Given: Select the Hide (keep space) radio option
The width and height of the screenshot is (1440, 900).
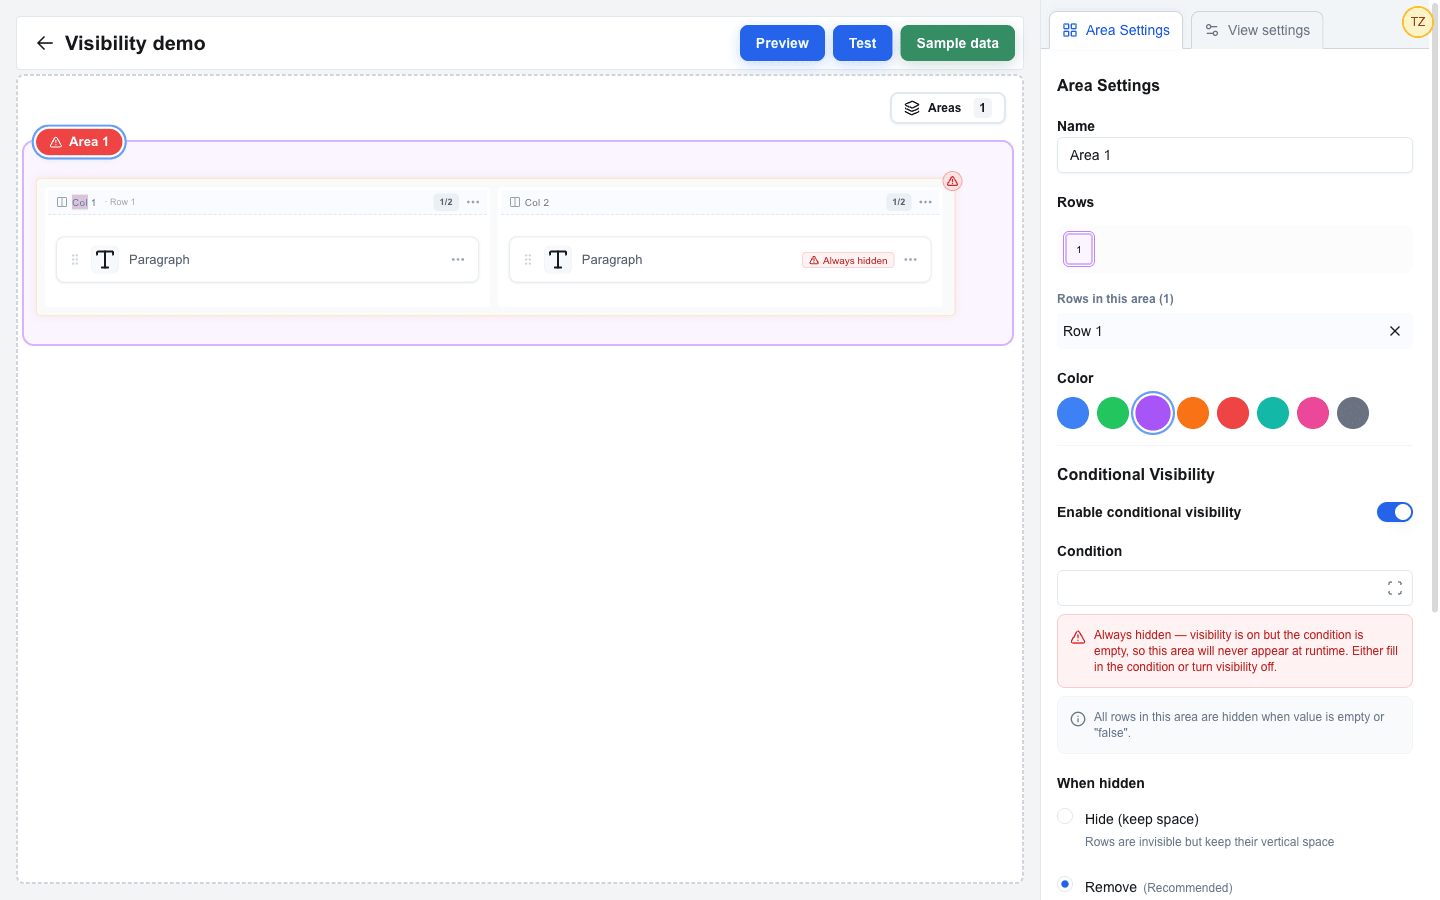Looking at the screenshot, I should 1065,817.
